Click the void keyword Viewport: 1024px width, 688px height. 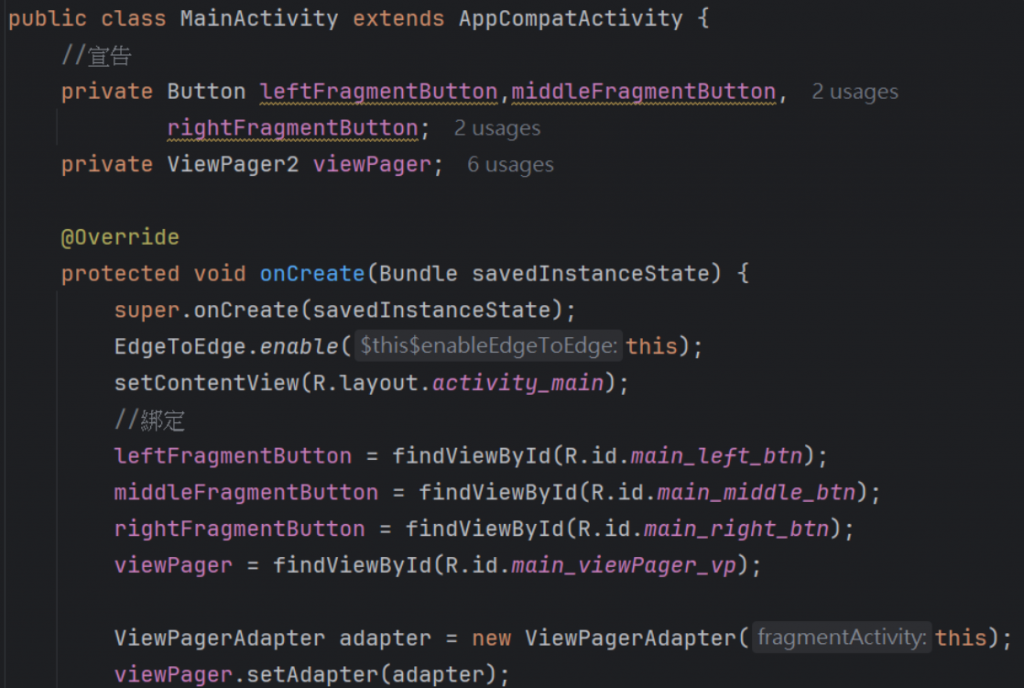[x=219, y=274]
